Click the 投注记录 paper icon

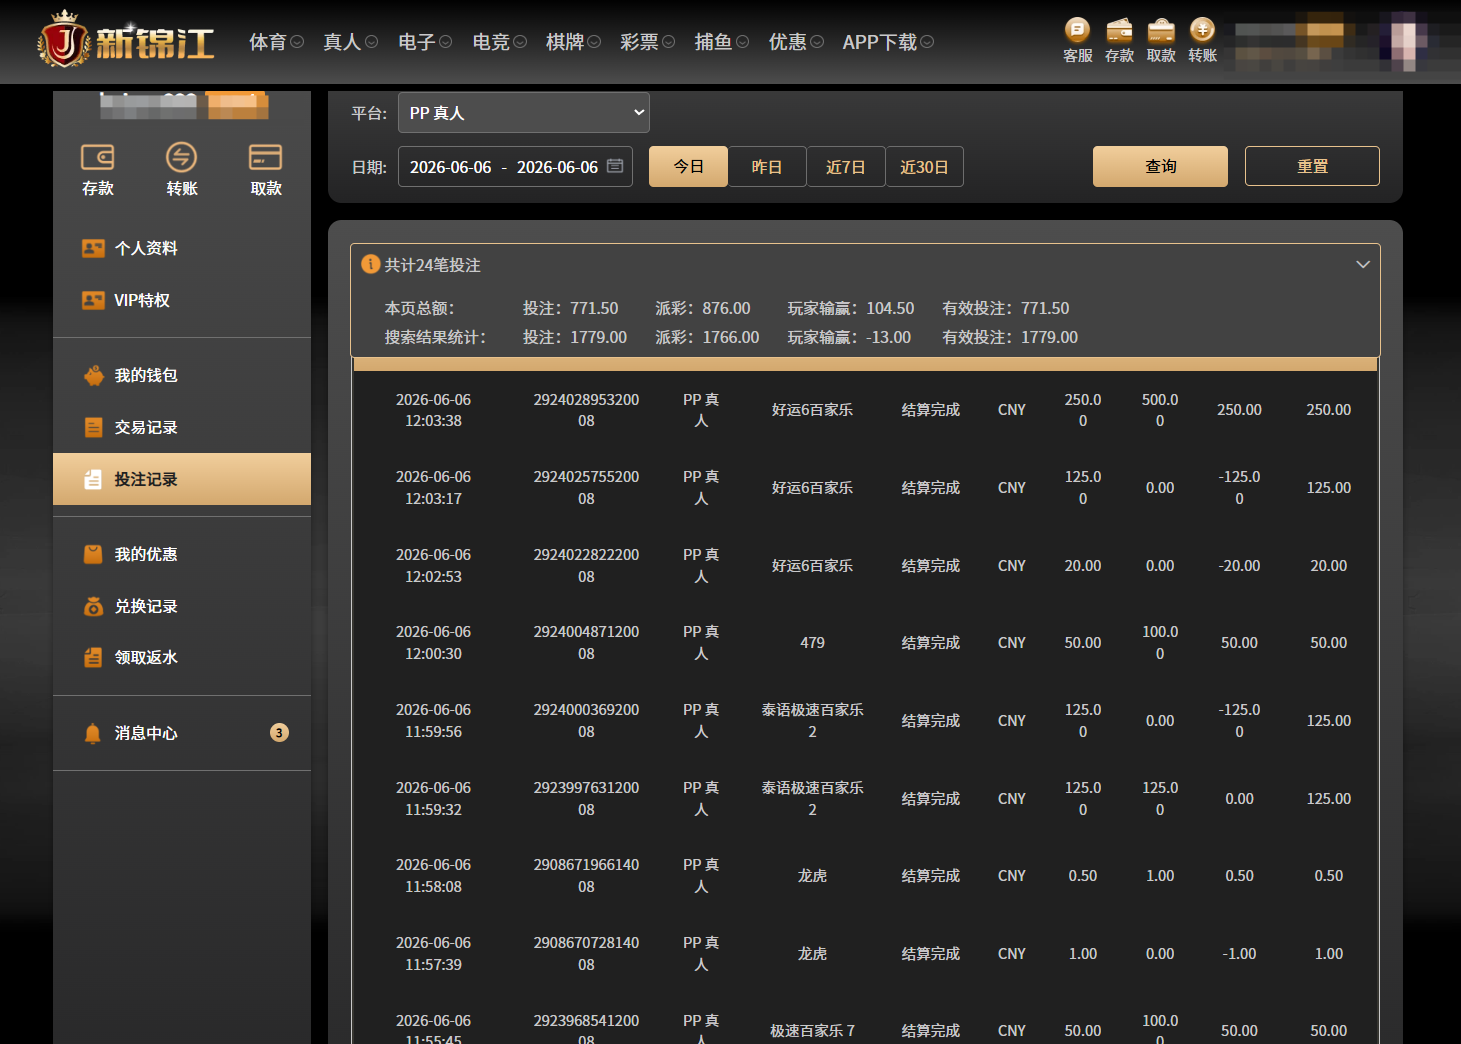tap(93, 479)
